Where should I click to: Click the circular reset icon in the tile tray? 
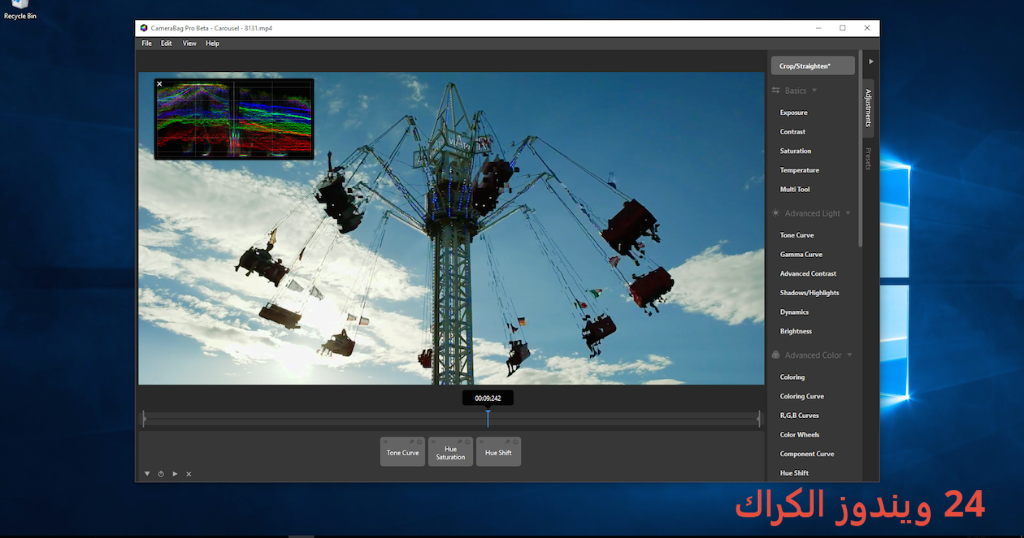click(x=161, y=474)
